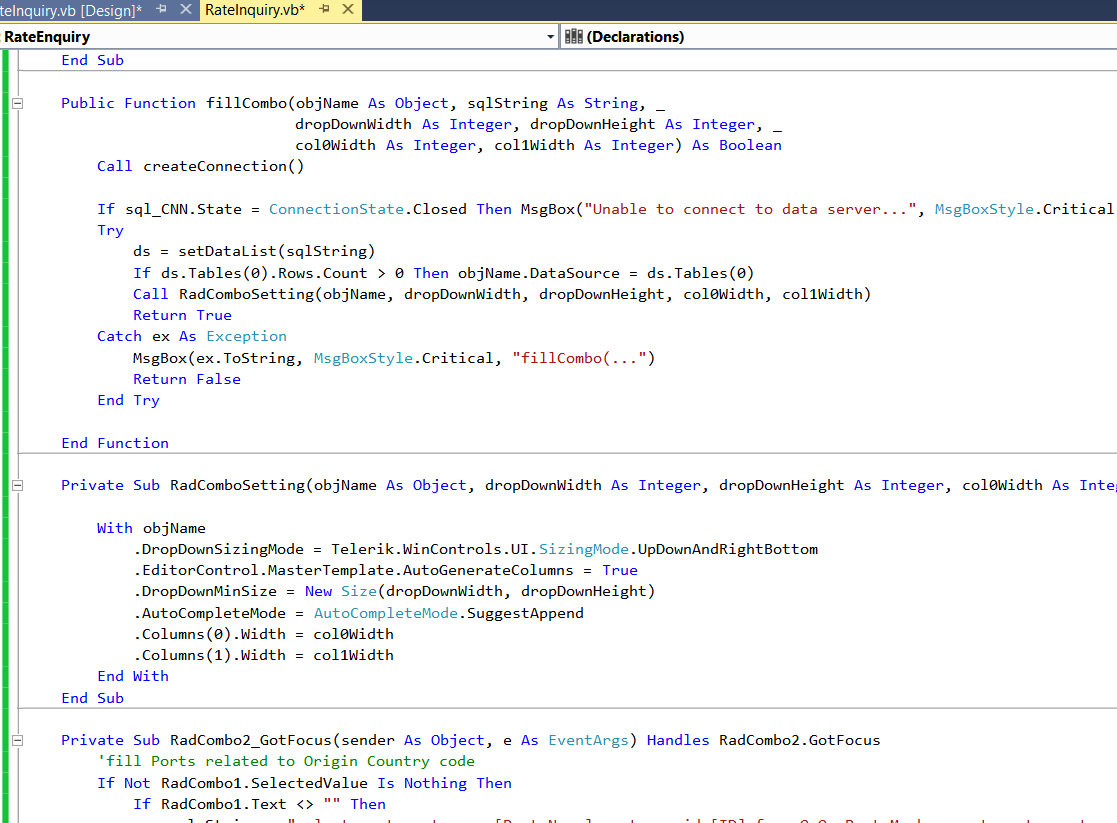Click the "Unable to connect to data server..." string
Screen dimensions: 1117x823
[x=750, y=209]
